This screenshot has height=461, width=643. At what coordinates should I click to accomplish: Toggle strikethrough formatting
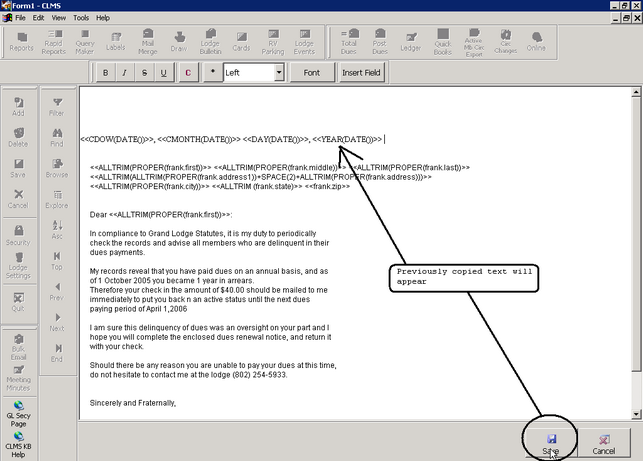(145, 73)
